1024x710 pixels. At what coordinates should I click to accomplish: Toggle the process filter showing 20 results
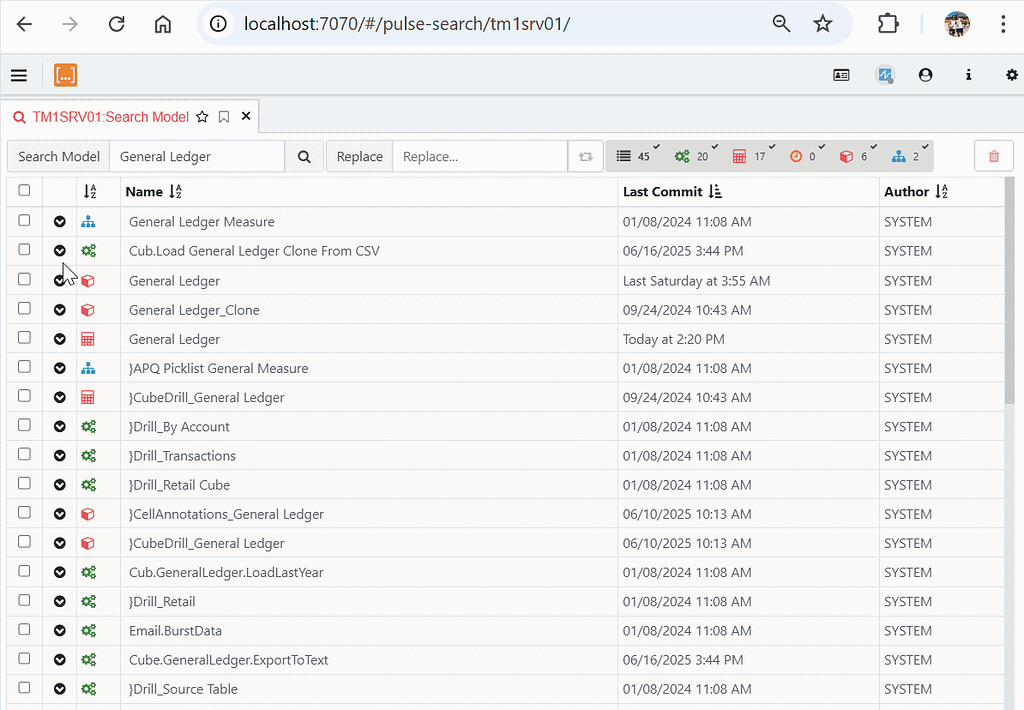pyautogui.click(x=690, y=156)
